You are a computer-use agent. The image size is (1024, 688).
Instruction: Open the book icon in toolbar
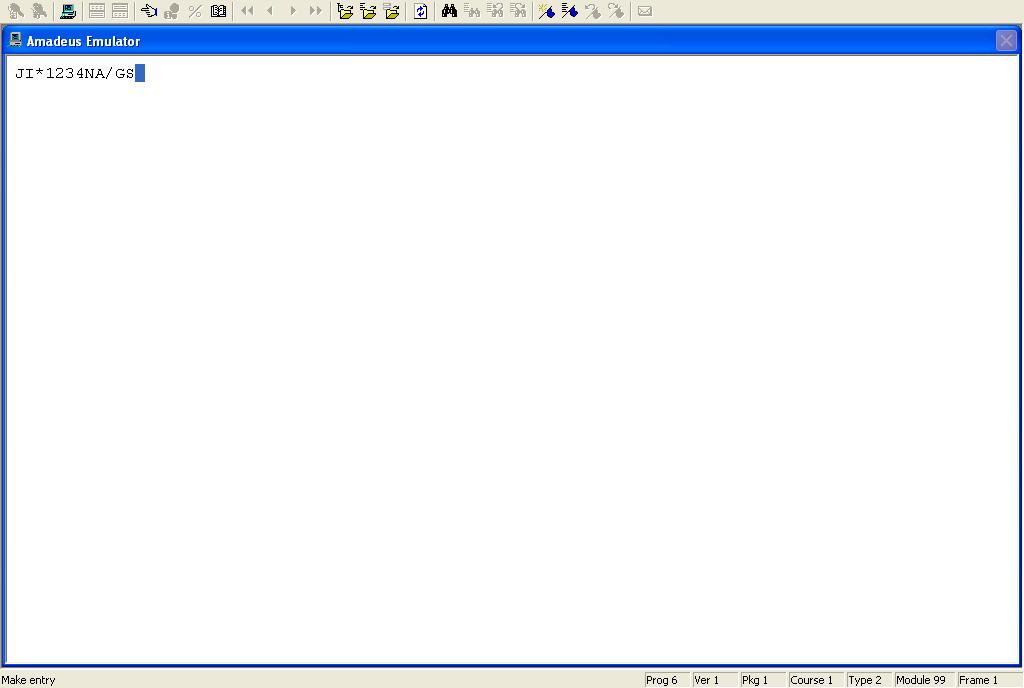(x=218, y=11)
